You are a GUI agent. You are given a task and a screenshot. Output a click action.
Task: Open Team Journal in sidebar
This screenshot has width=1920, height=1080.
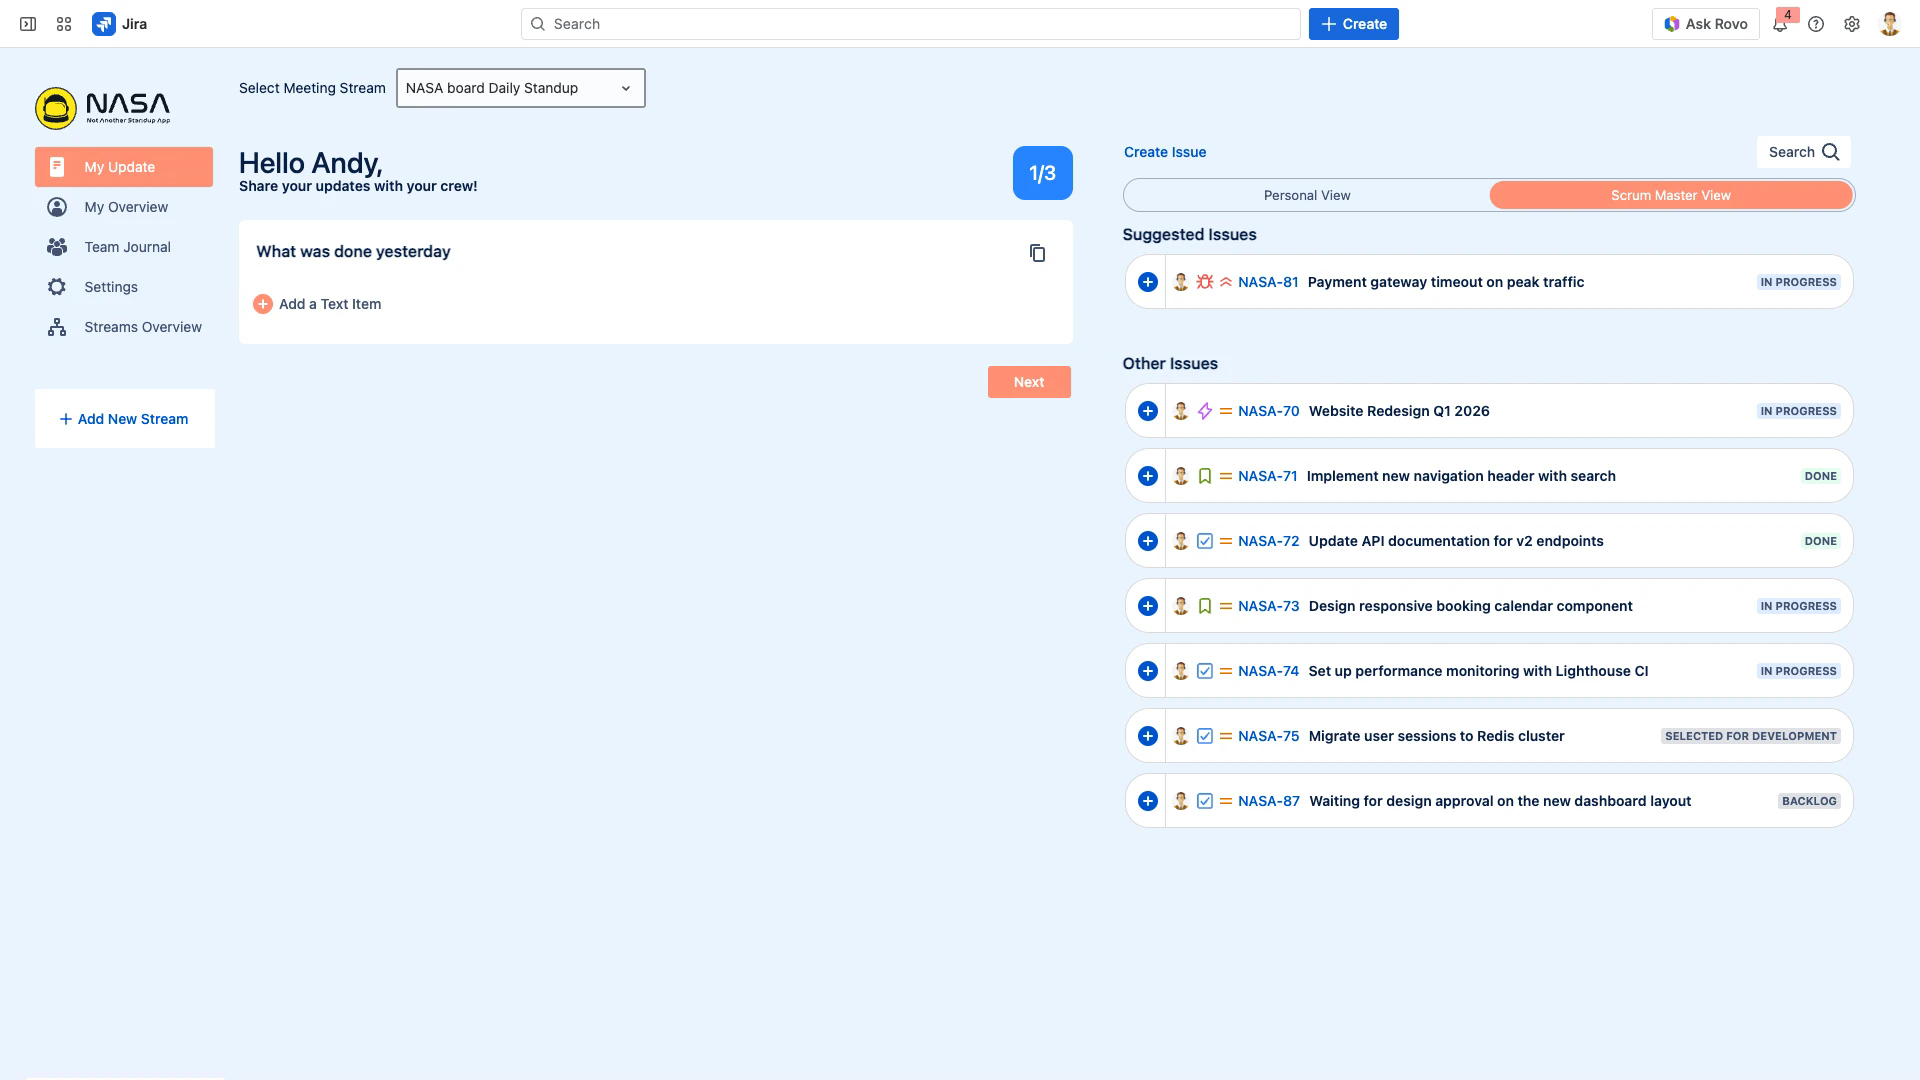(x=127, y=247)
